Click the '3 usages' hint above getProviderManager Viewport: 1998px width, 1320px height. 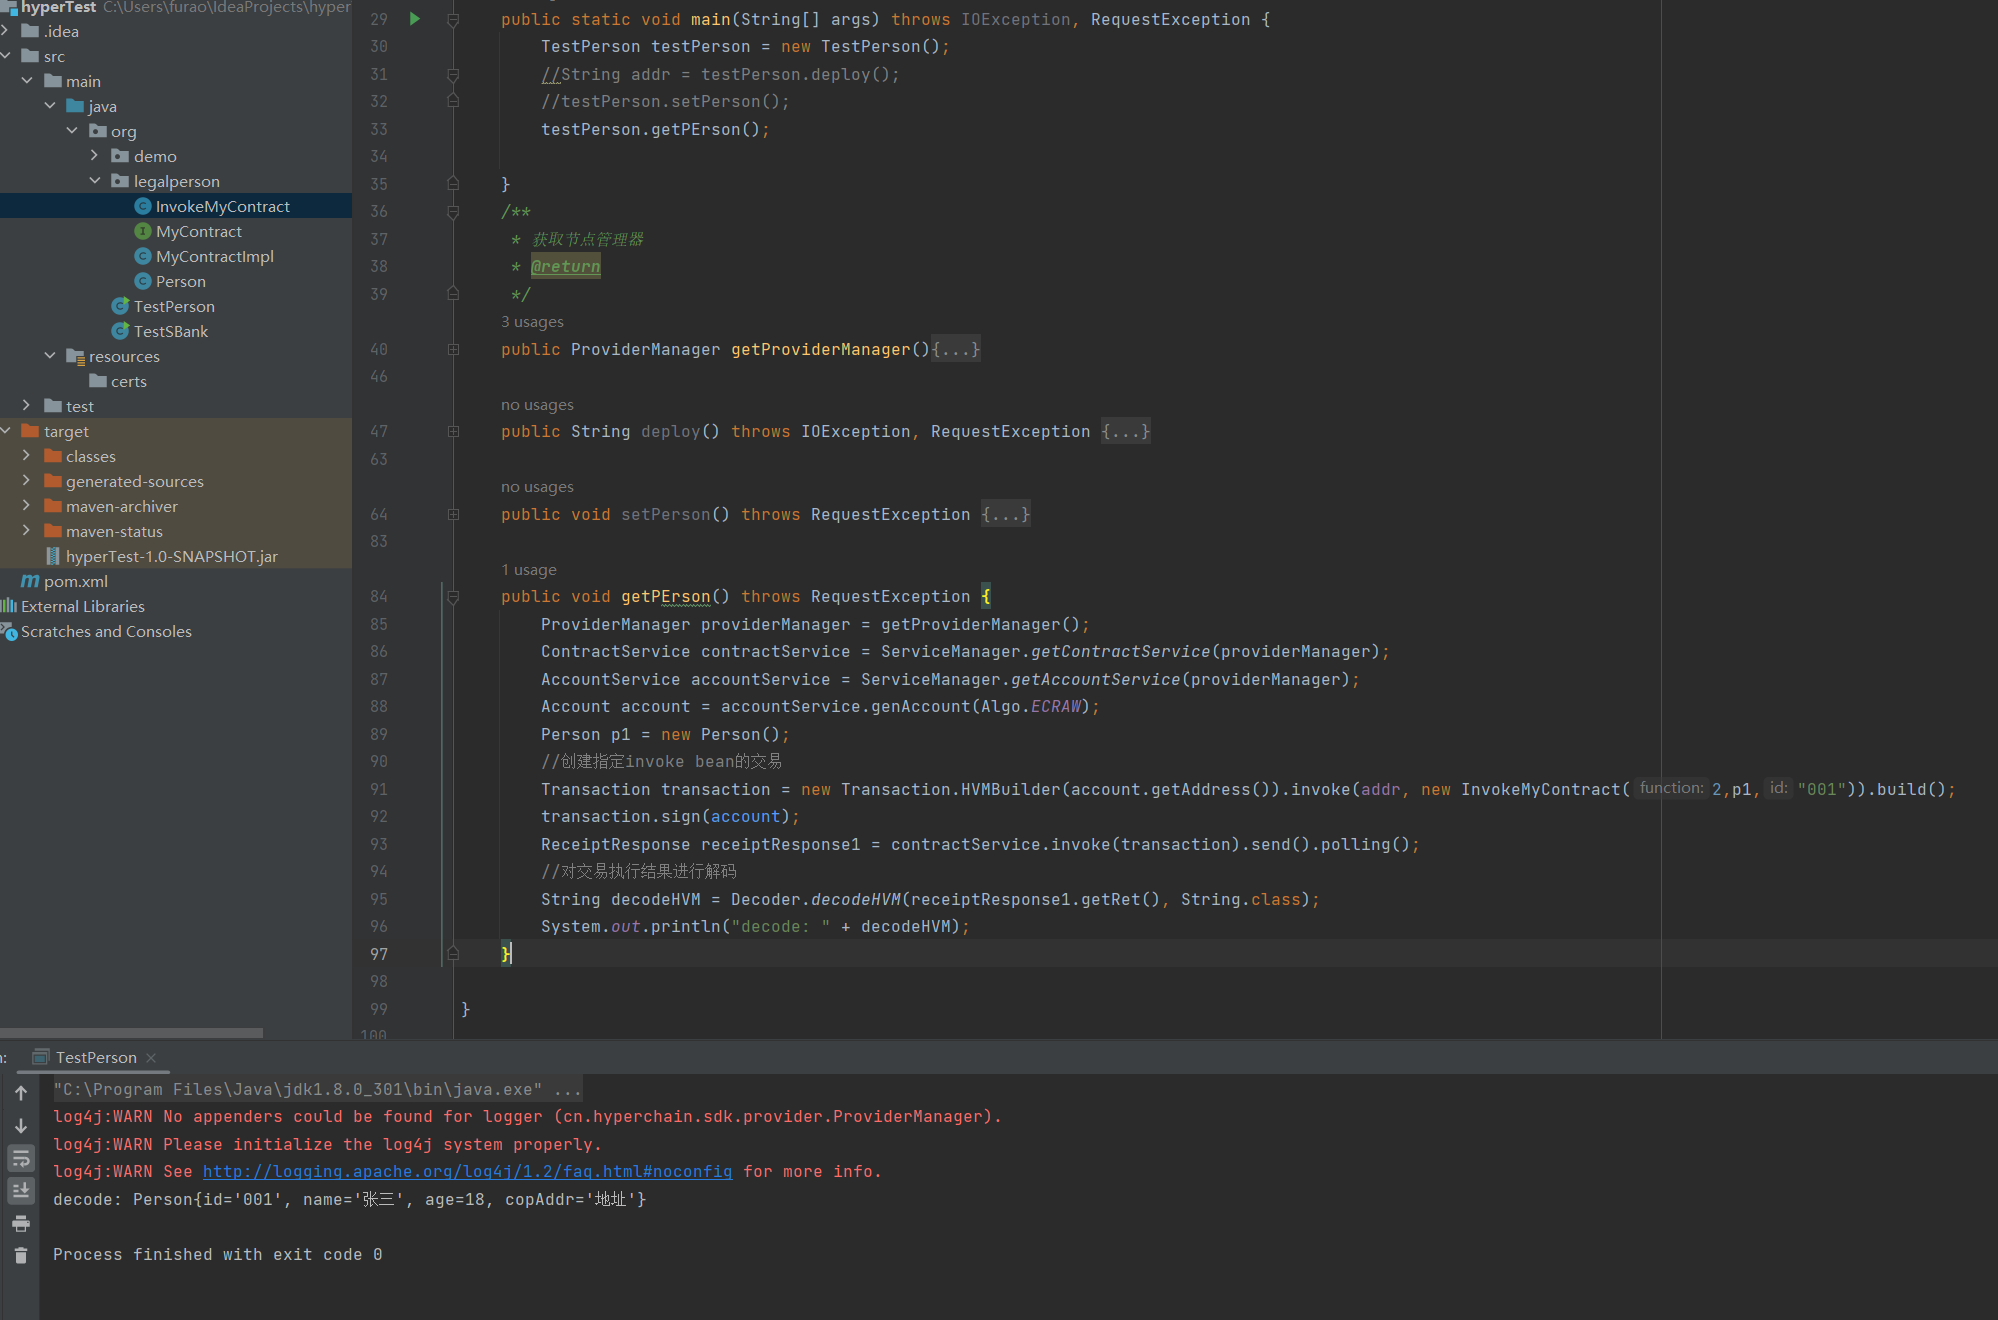pos(532,322)
